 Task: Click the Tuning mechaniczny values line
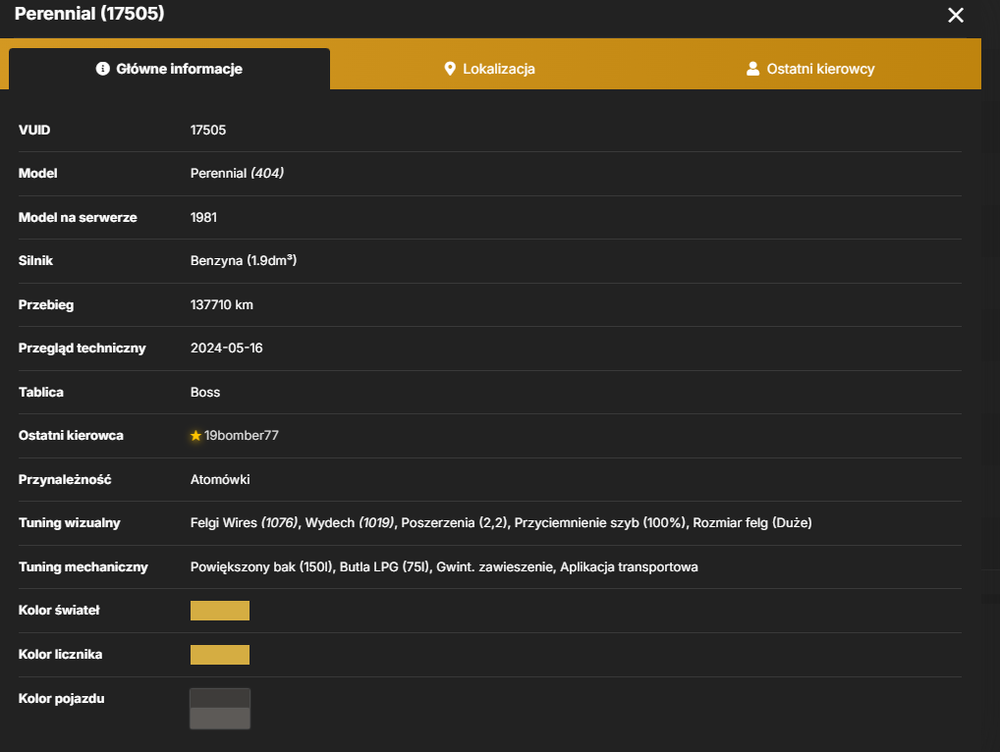444,567
